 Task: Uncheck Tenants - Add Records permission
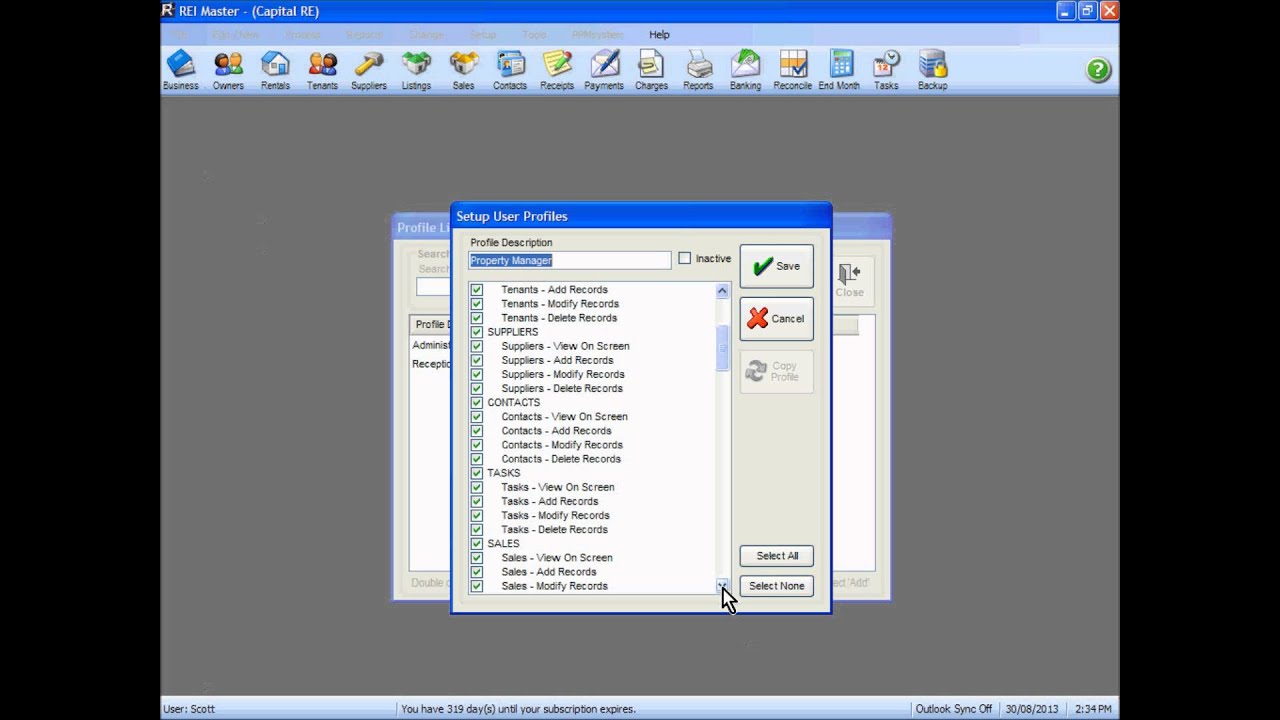[x=477, y=290]
